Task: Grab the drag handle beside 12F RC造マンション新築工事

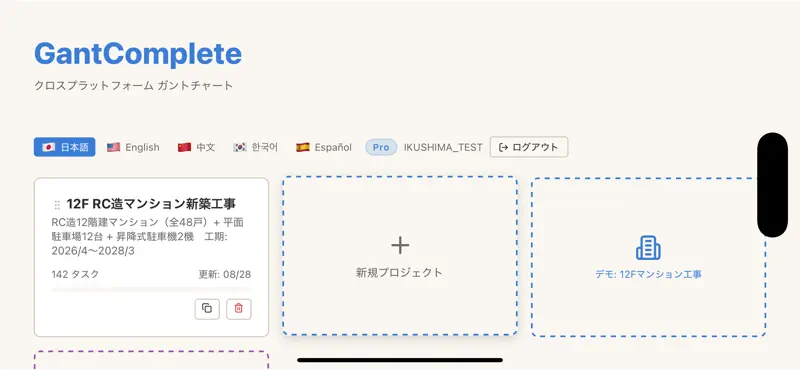Action: 57,205
